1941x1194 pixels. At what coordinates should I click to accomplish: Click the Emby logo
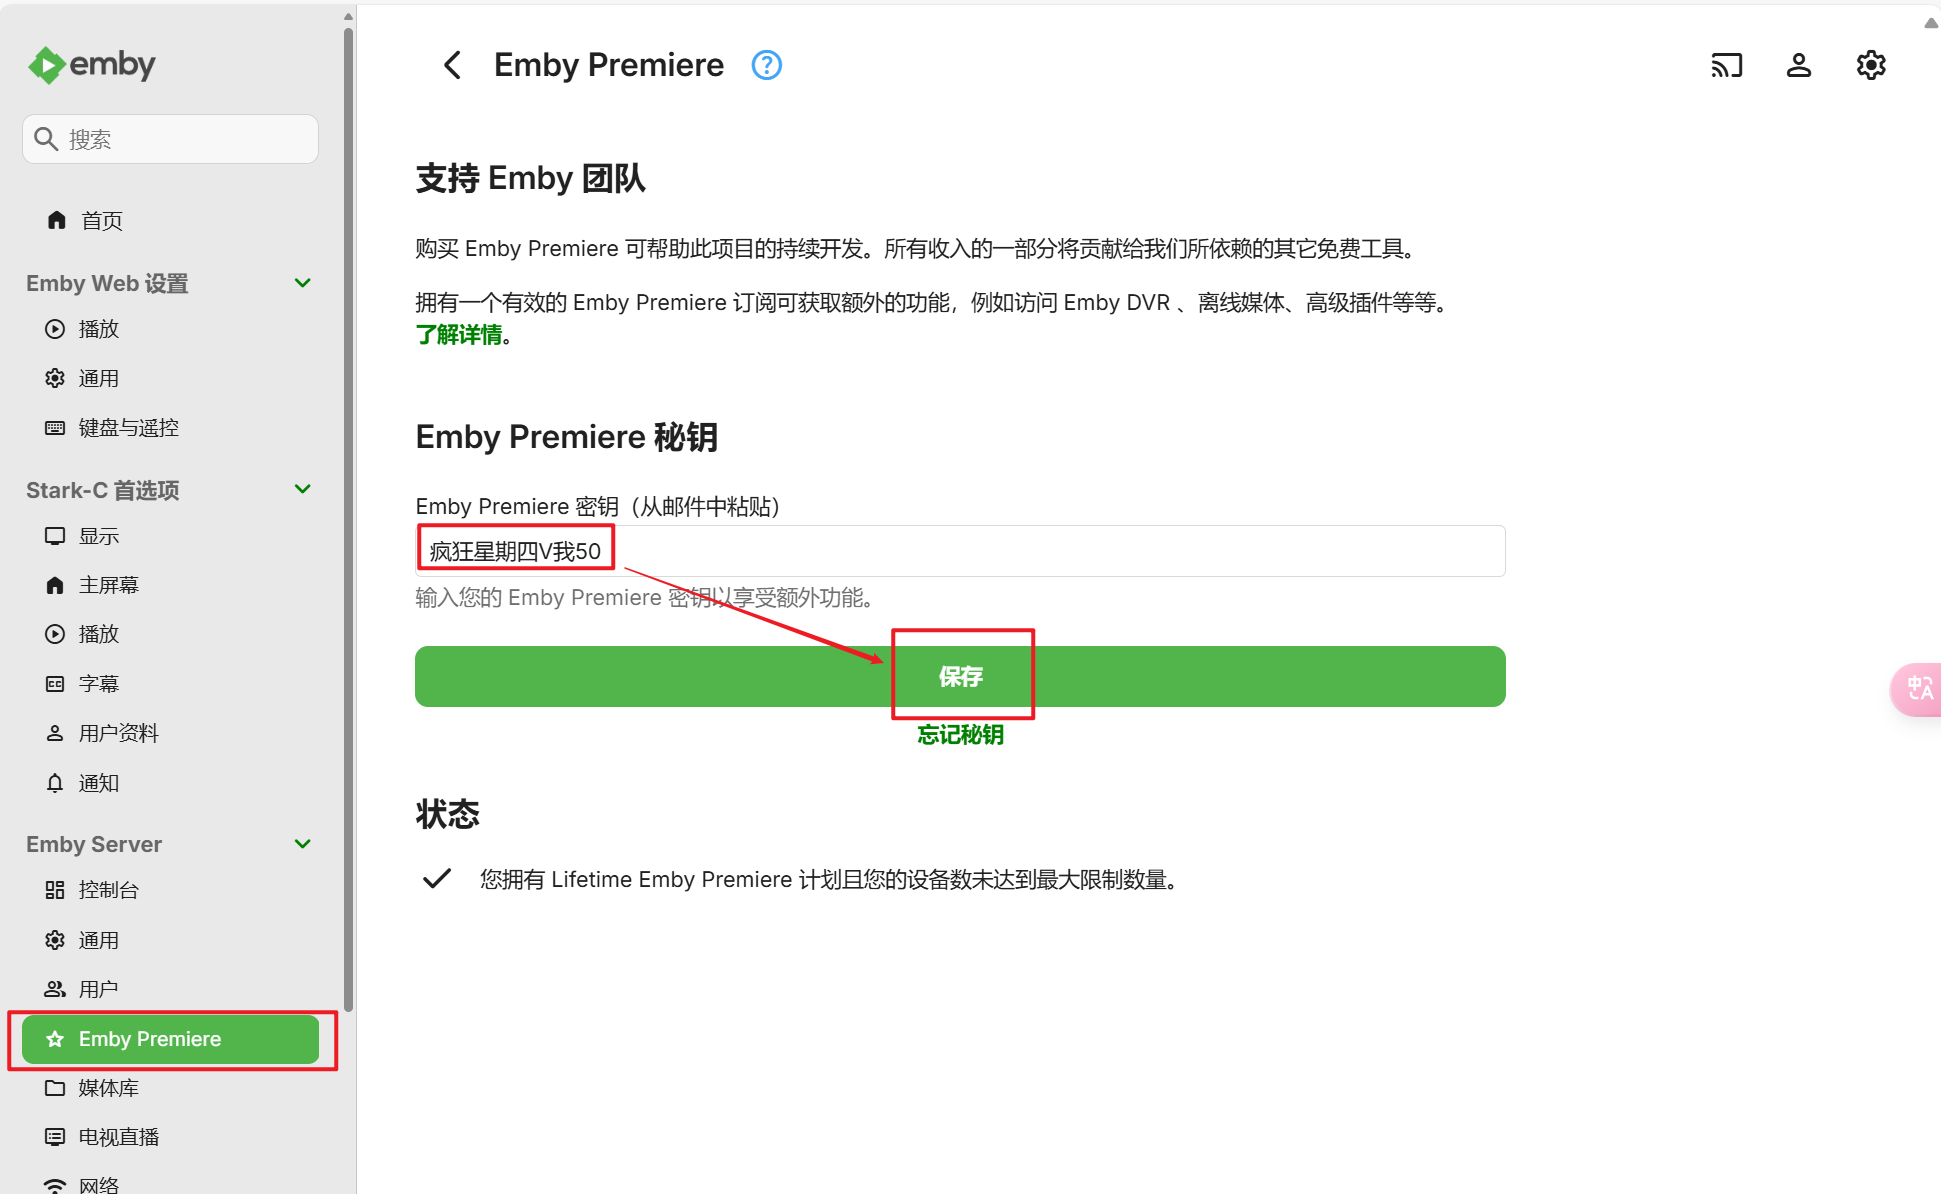point(92,65)
